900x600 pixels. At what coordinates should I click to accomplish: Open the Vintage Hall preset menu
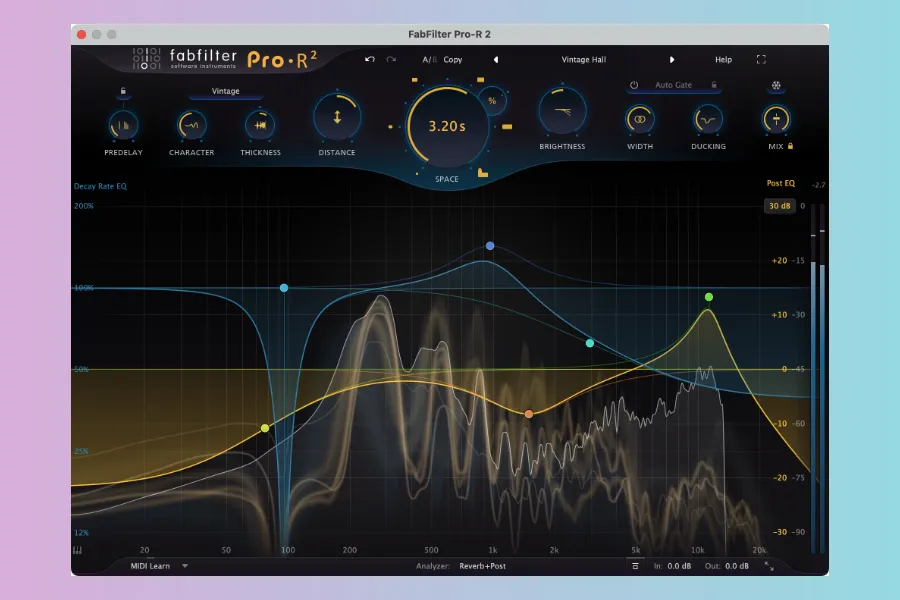tap(583, 60)
